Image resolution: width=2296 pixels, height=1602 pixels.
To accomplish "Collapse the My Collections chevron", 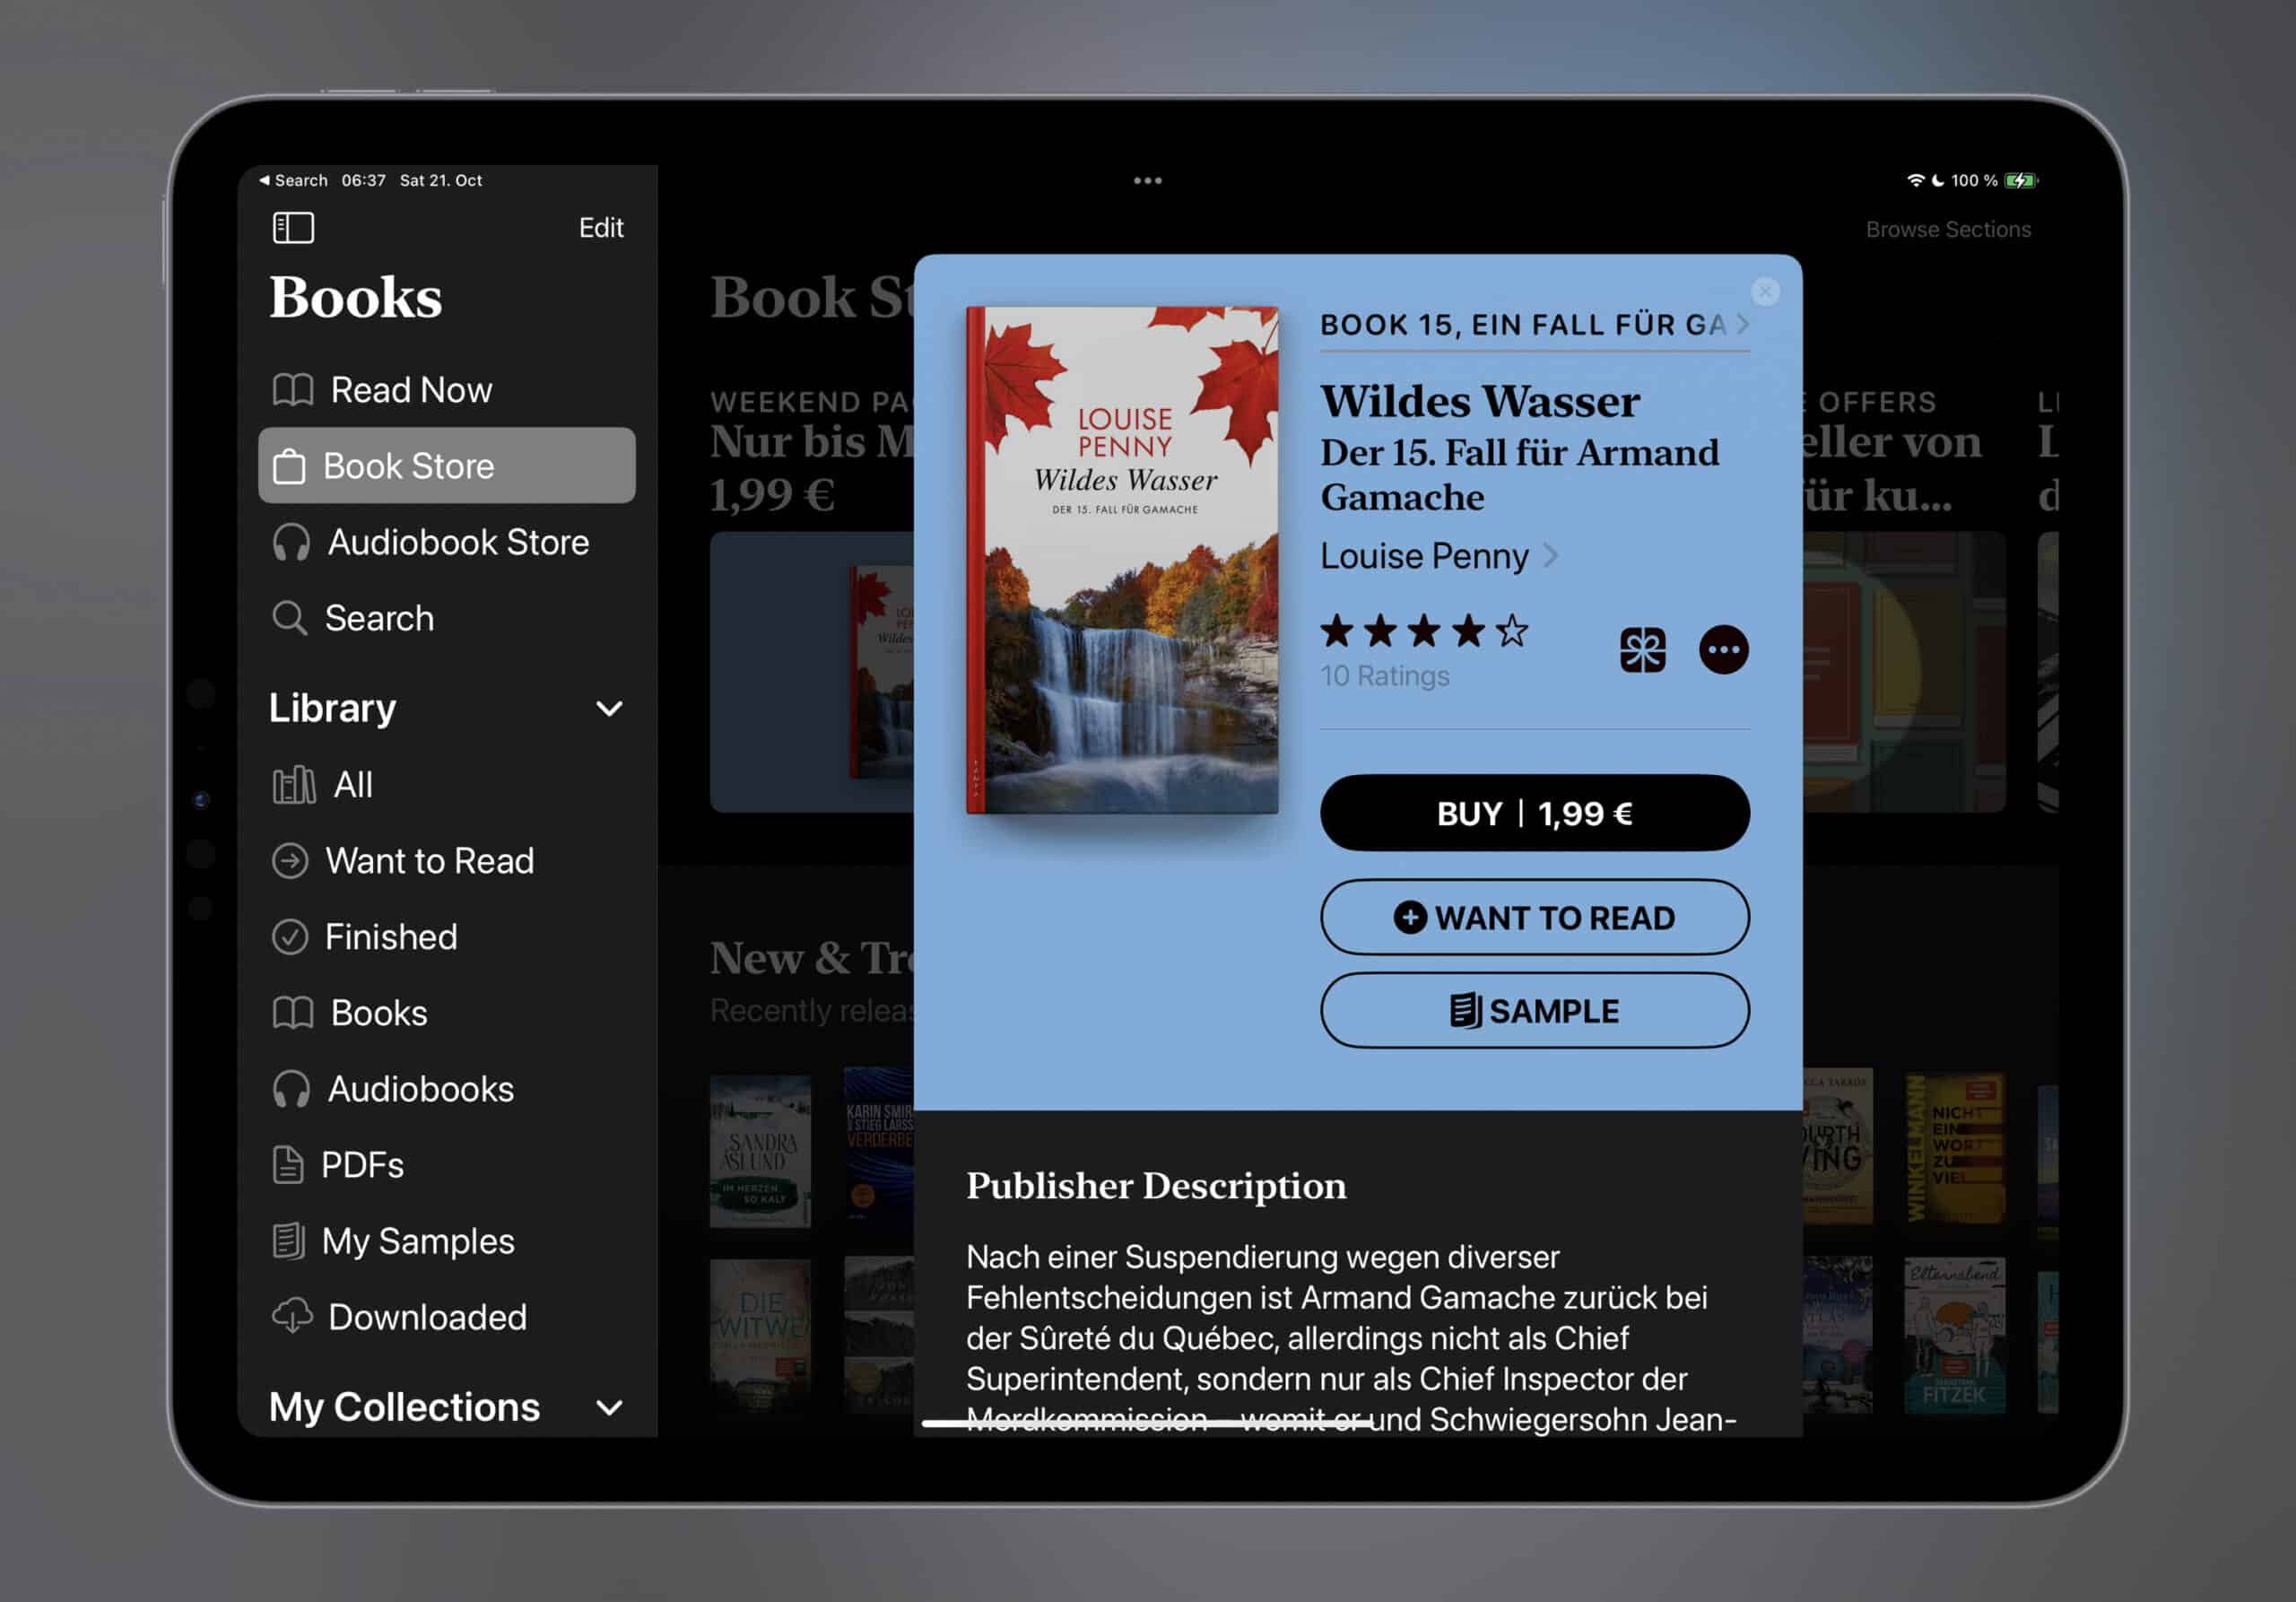I will (609, 1408).
